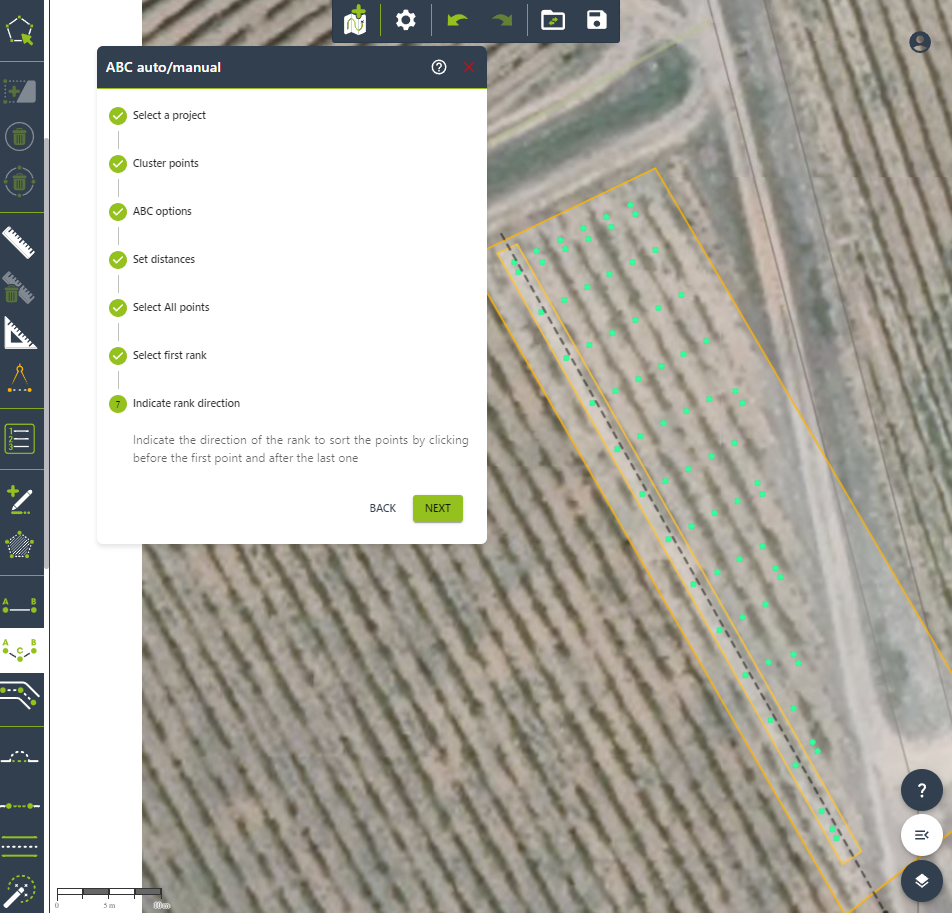Open the user account profile icon
Screen dimensions: 952x913
tap(920, 42)
